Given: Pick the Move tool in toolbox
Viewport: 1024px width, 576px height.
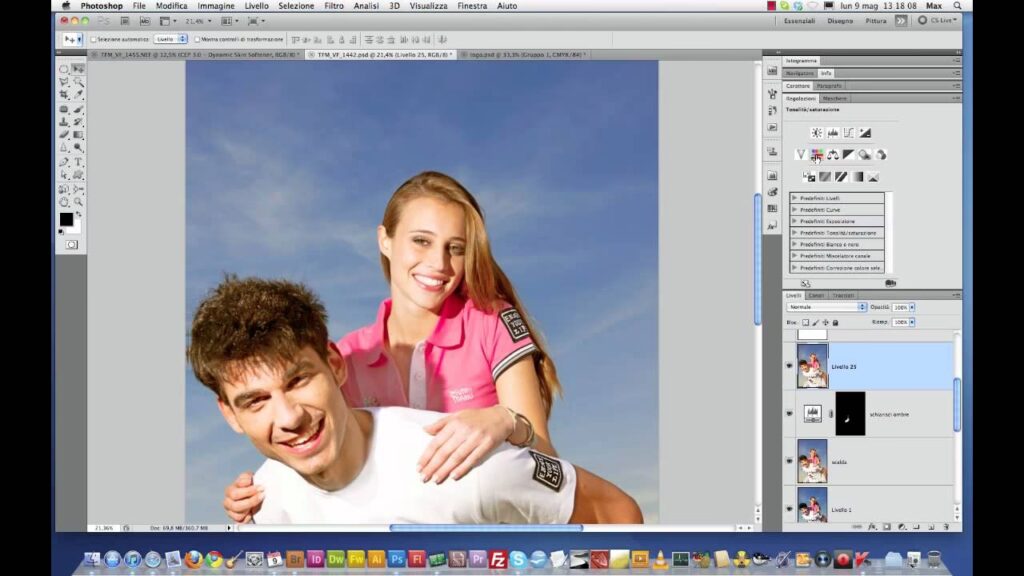Looking at the screenshot, I should coord(78,69).
